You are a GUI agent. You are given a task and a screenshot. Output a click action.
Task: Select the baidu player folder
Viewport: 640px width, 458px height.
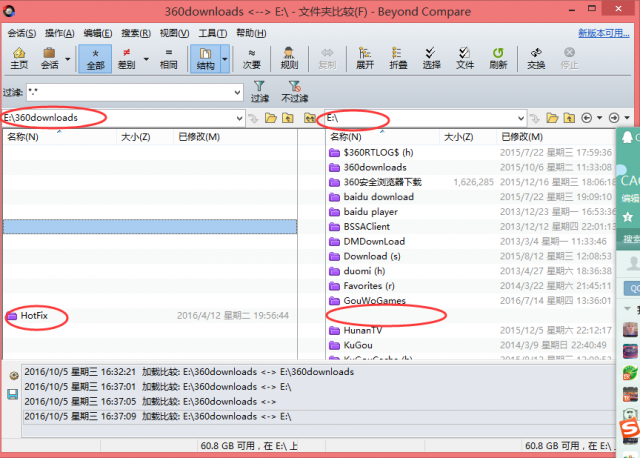click(x=363, y=212)
